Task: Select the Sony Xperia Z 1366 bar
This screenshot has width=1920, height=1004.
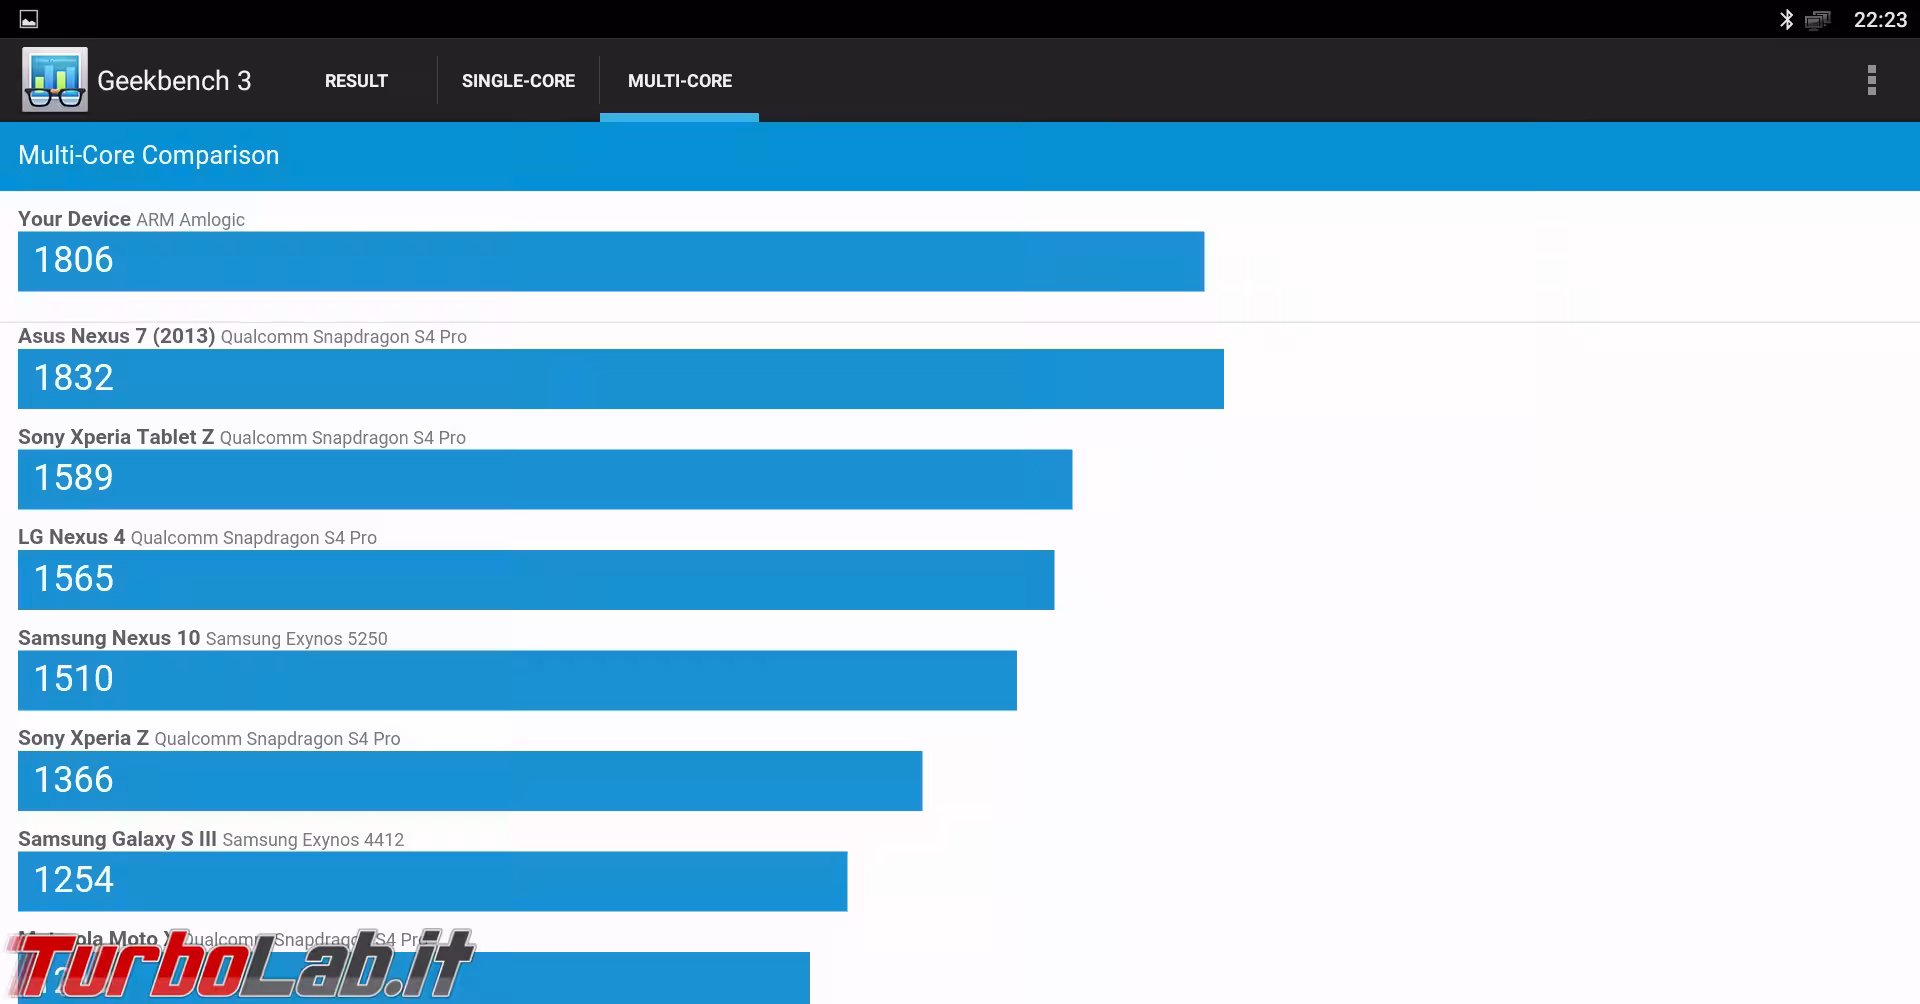Action: point(470,781)
